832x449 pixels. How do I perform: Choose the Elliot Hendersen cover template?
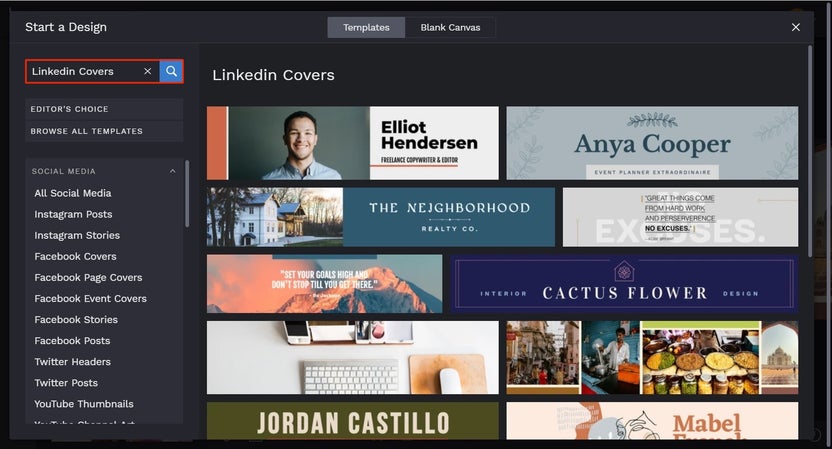click(x=353, y=143)
